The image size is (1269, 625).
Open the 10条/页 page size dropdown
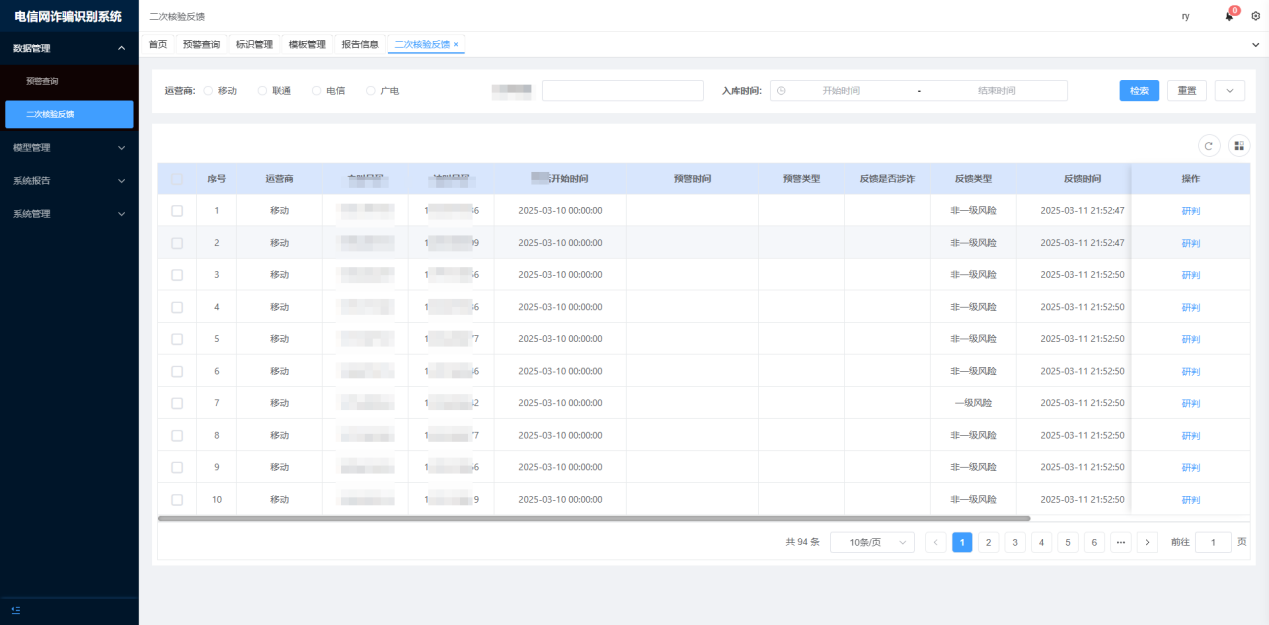pyautogui.click(x=872, y=542)
